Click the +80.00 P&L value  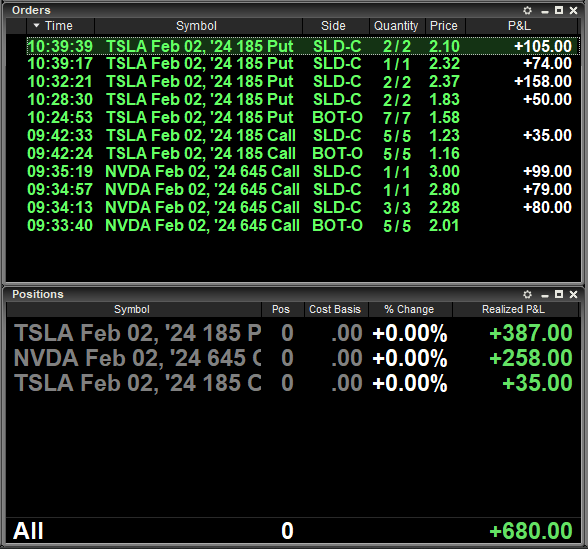click(548, 207)
